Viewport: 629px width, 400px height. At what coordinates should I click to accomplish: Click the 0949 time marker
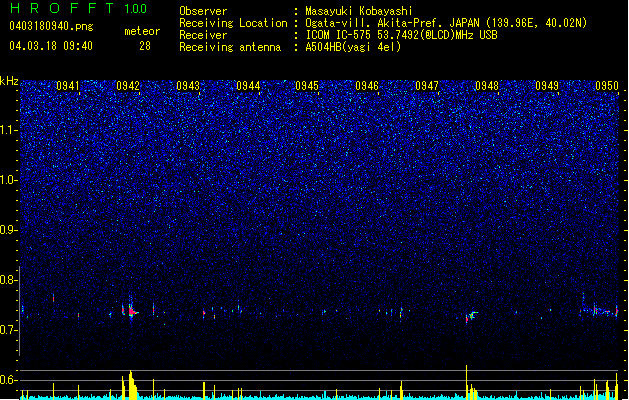coord(547,86)
